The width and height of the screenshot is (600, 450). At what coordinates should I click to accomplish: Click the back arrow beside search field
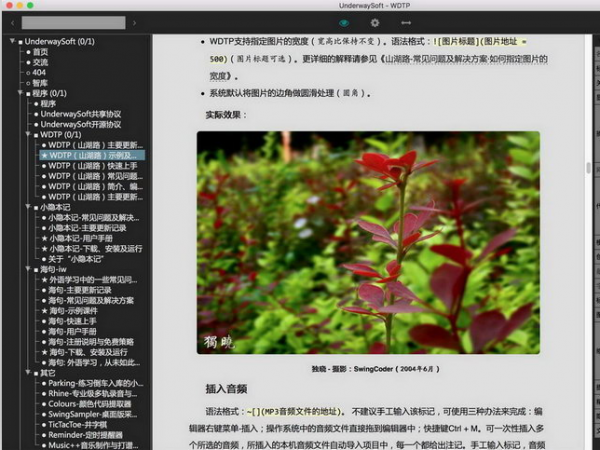pos(13,22)
